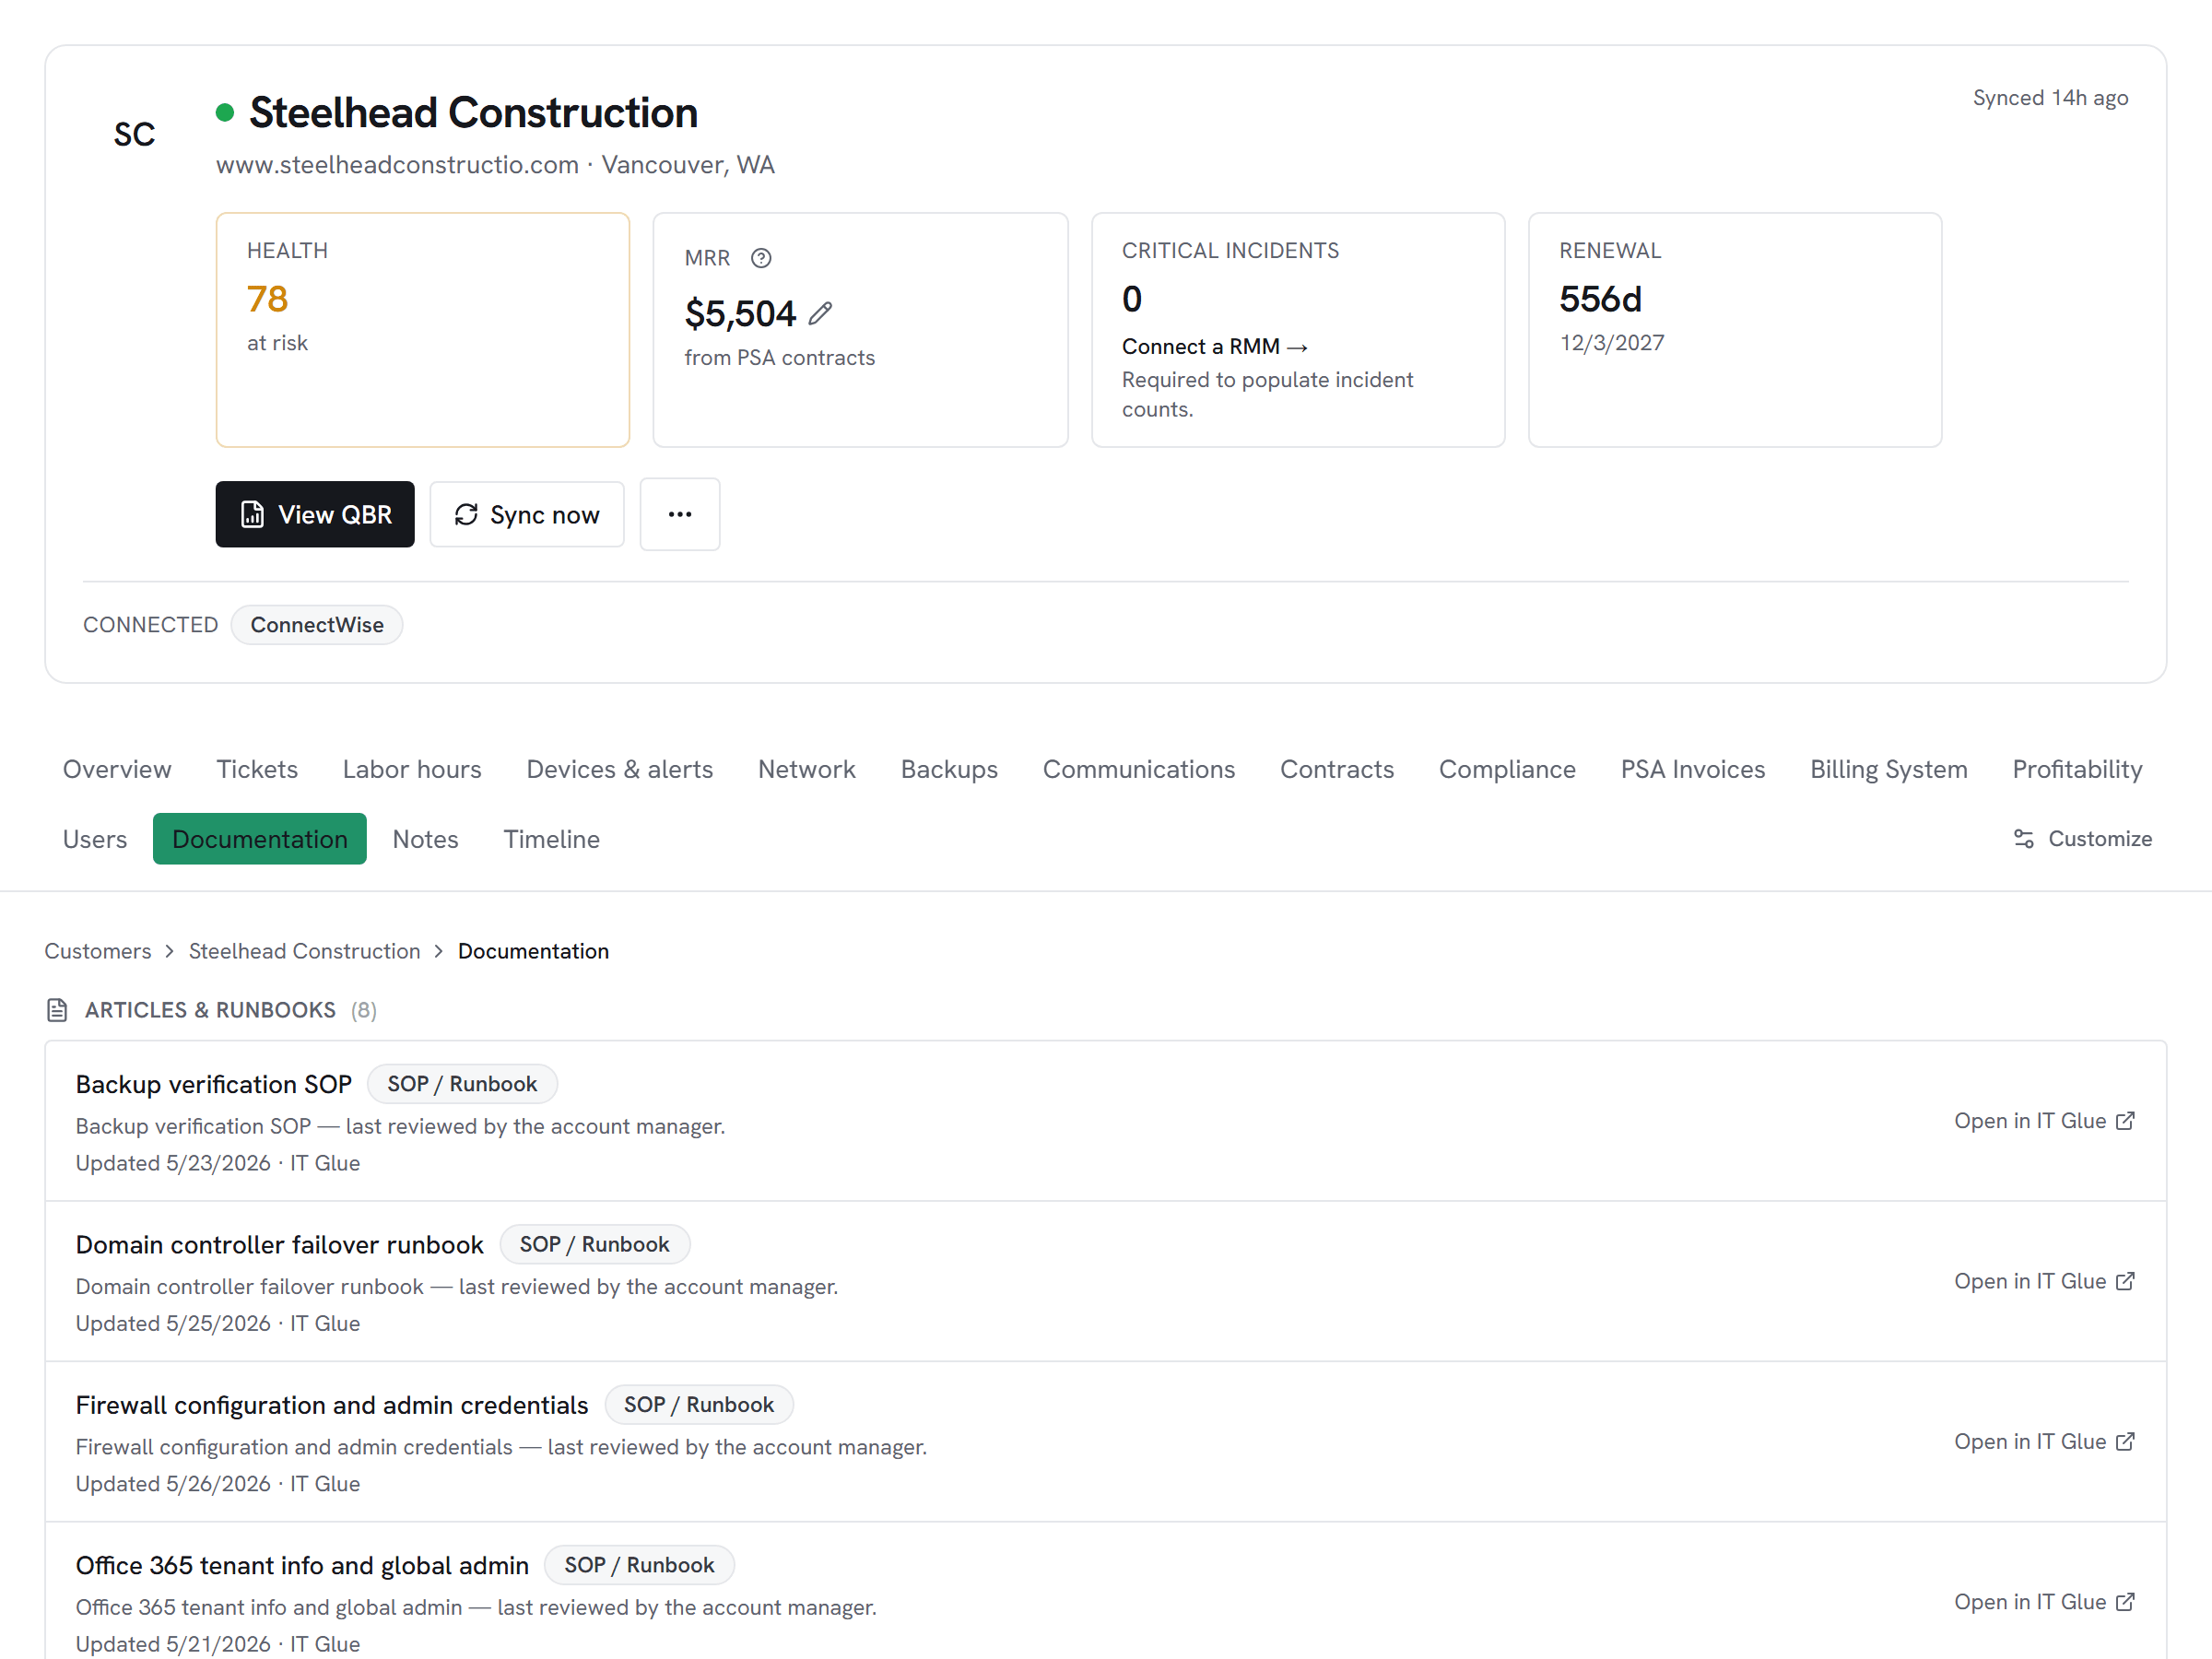Click the SOP / Runbook tag on Domain controller
2212x1659 pixels.
coord(594,1245)
